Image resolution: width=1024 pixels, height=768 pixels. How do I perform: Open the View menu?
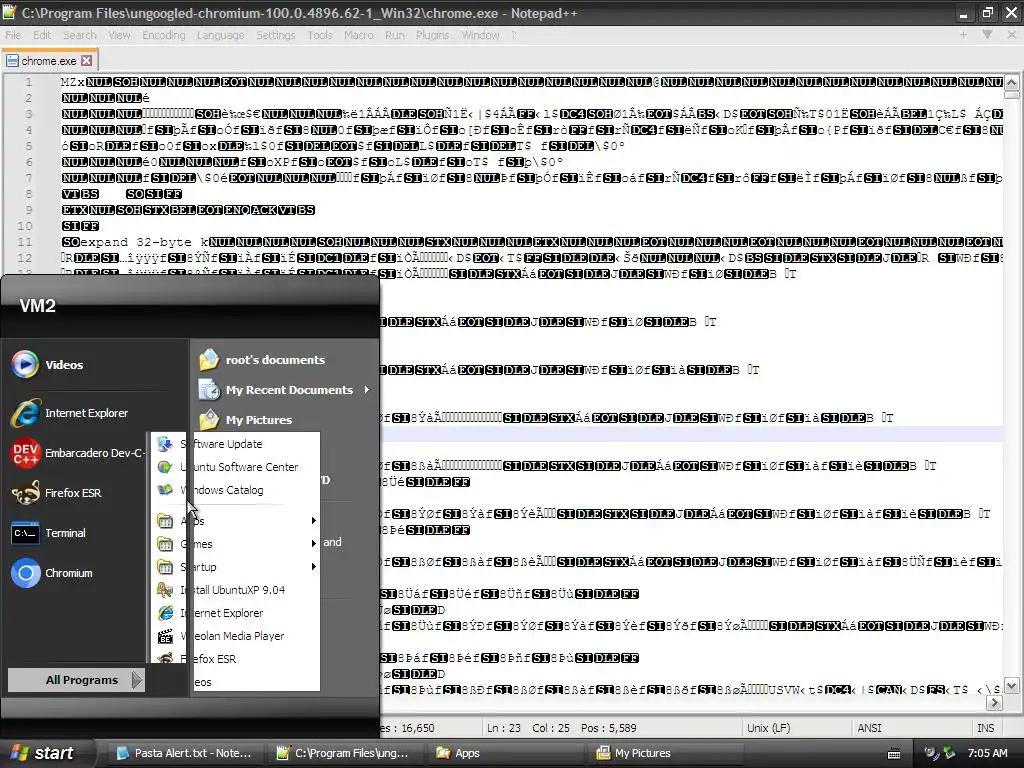click(x=120, y=35)
